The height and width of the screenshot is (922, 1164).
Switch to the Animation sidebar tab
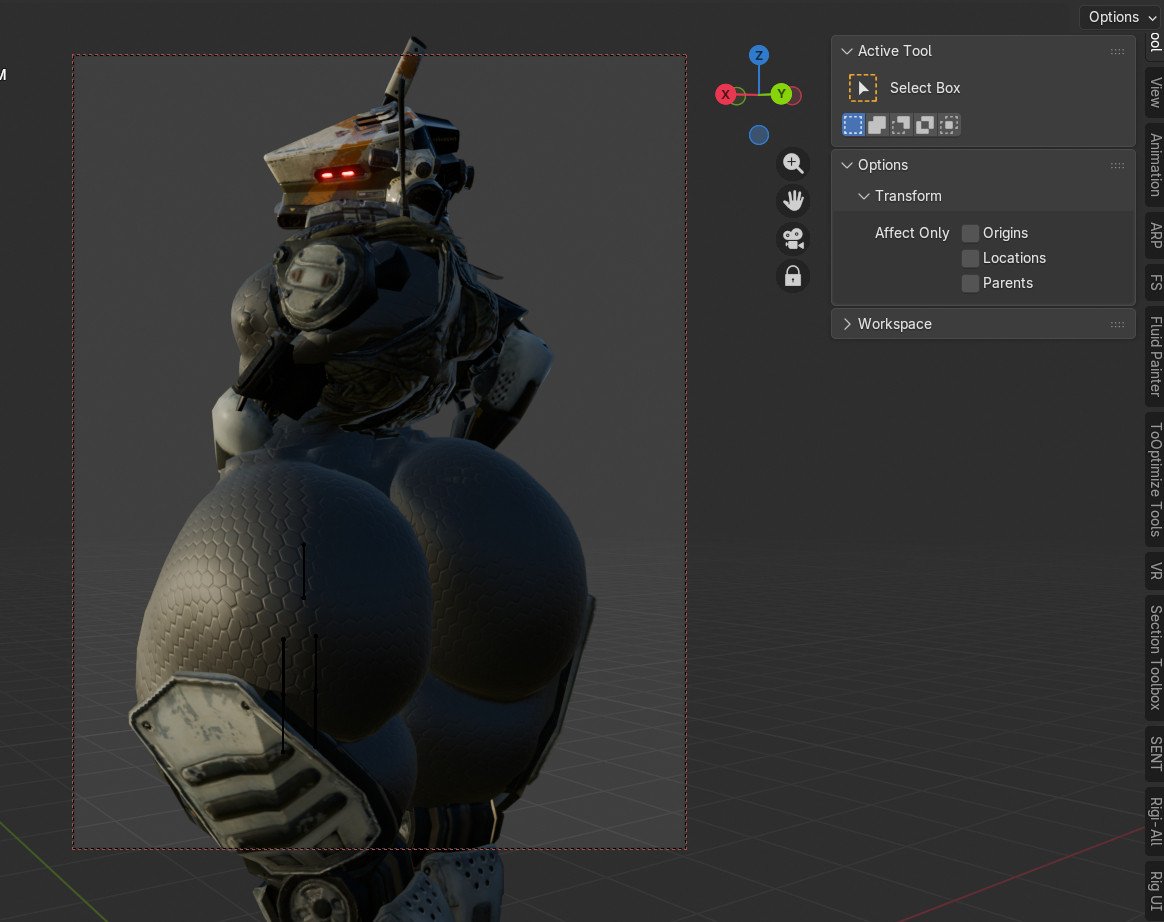(1155, 165)
